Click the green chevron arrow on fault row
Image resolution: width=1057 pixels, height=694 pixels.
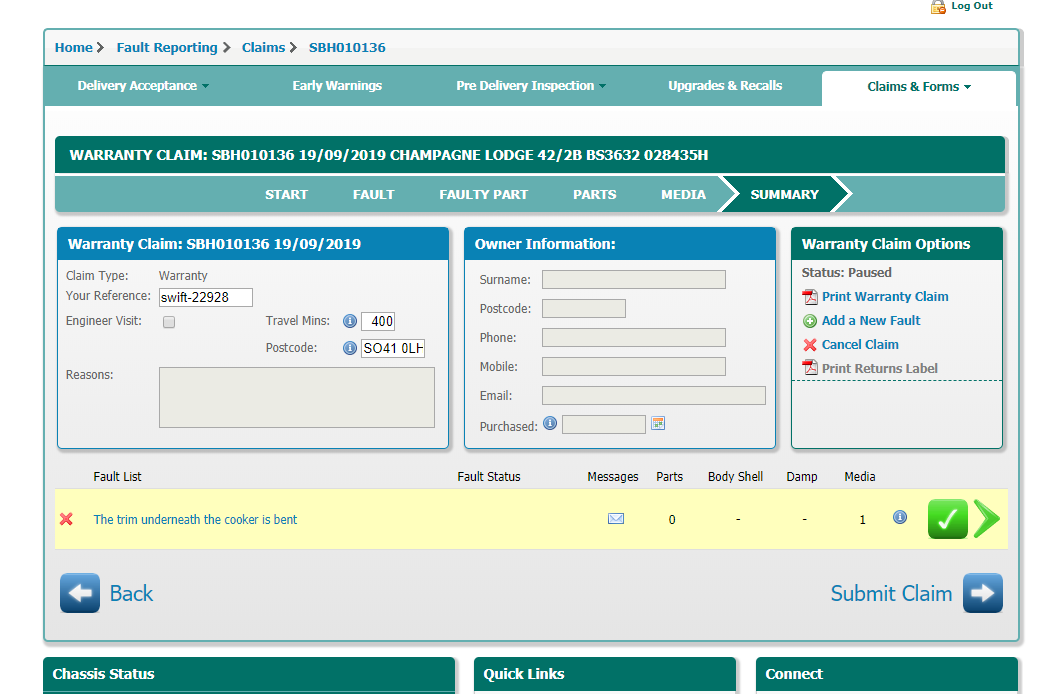point(986,519)
